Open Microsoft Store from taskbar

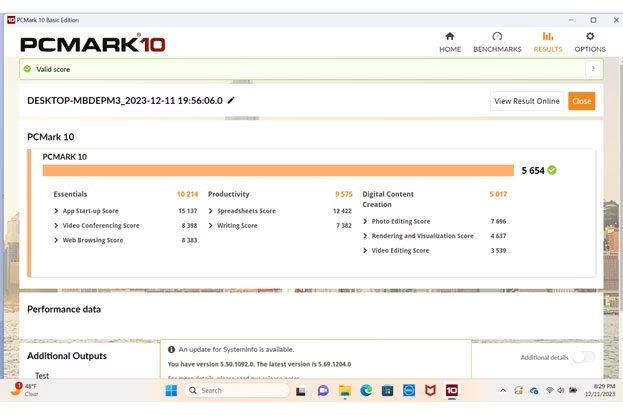click(x=387, y=390)
